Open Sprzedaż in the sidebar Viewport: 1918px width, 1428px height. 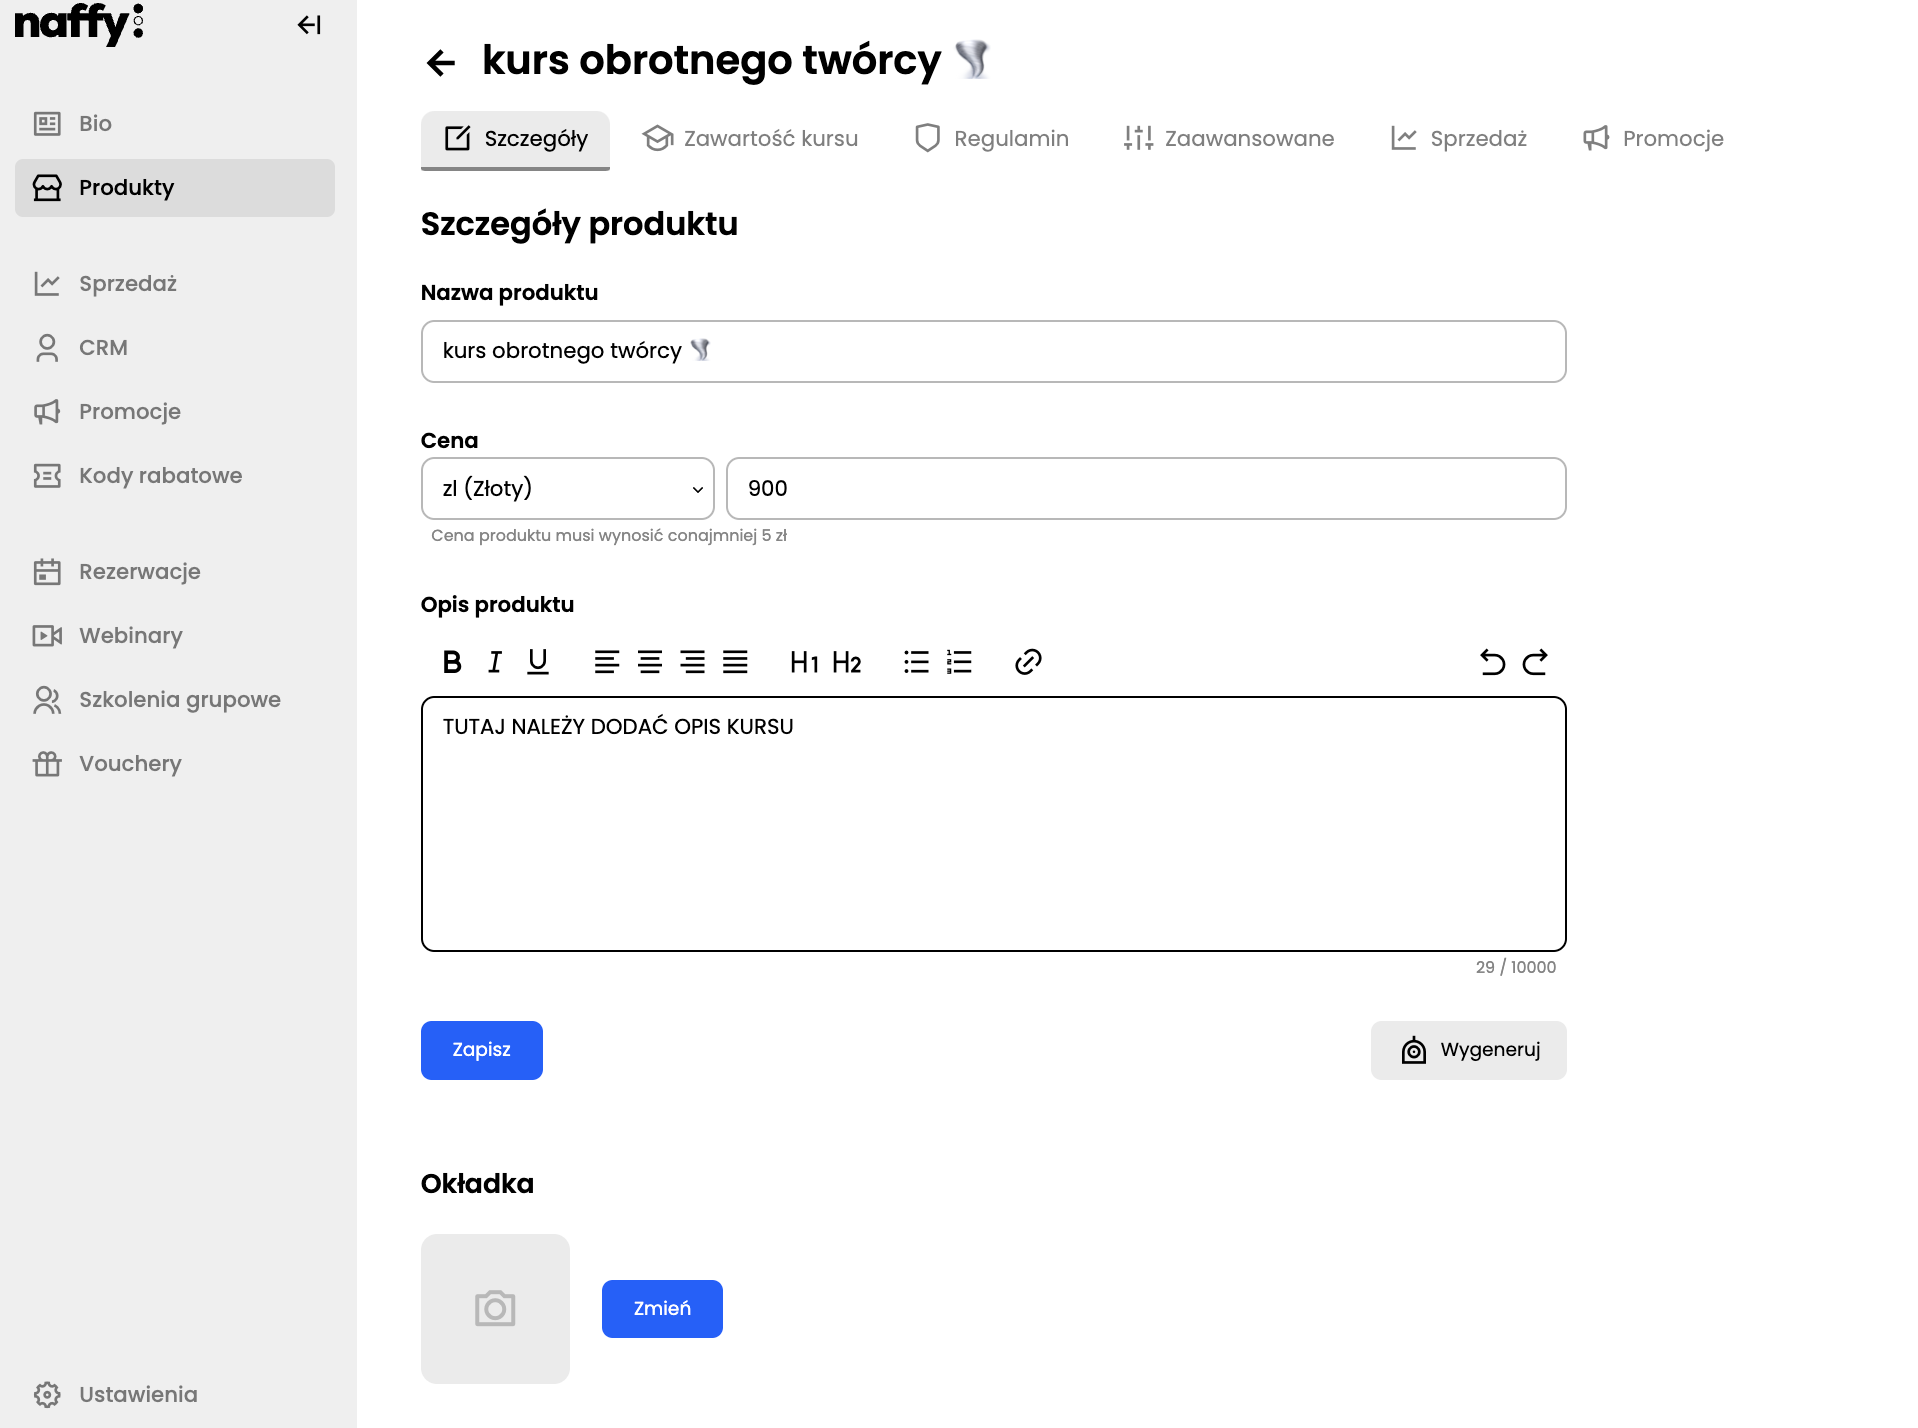(x=175, y=284)
